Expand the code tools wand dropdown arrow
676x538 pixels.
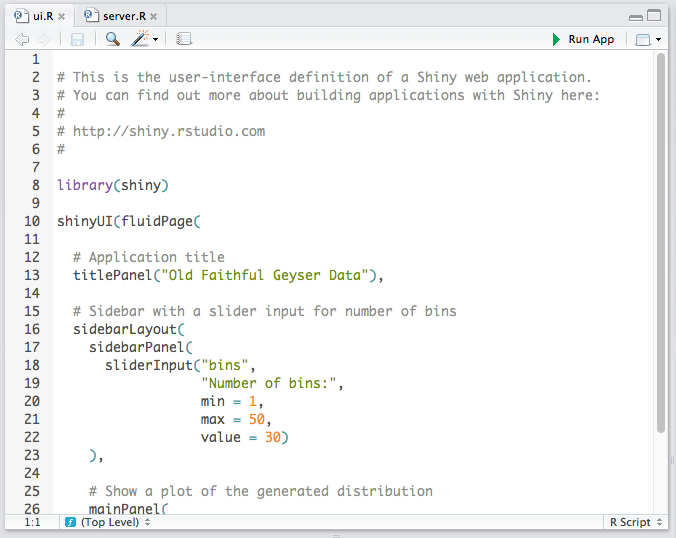(x=156, y=40)
